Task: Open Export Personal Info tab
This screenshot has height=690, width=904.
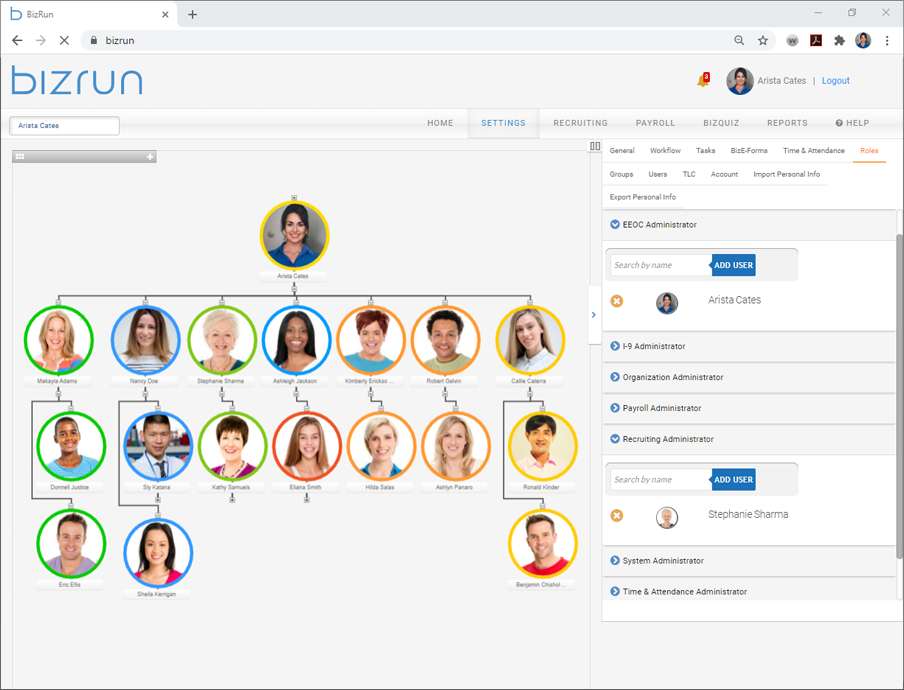Action: (643, 197)
